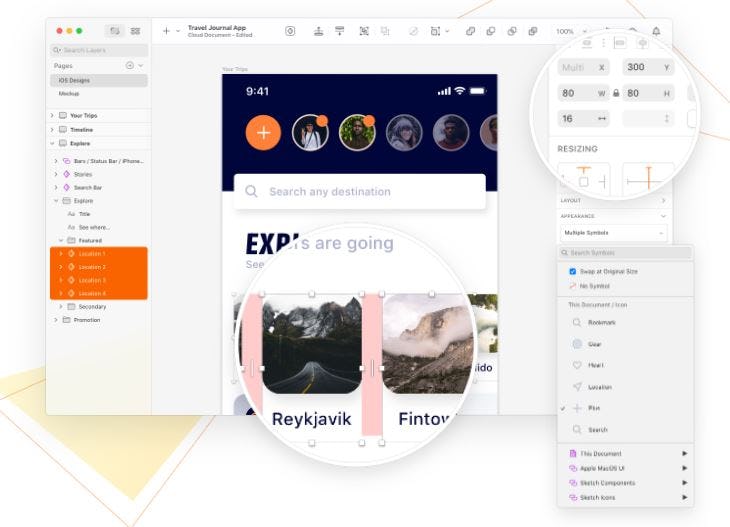This screenshot has height=527, width=730.
Task: Select the Mockup page
Action: 70,93
